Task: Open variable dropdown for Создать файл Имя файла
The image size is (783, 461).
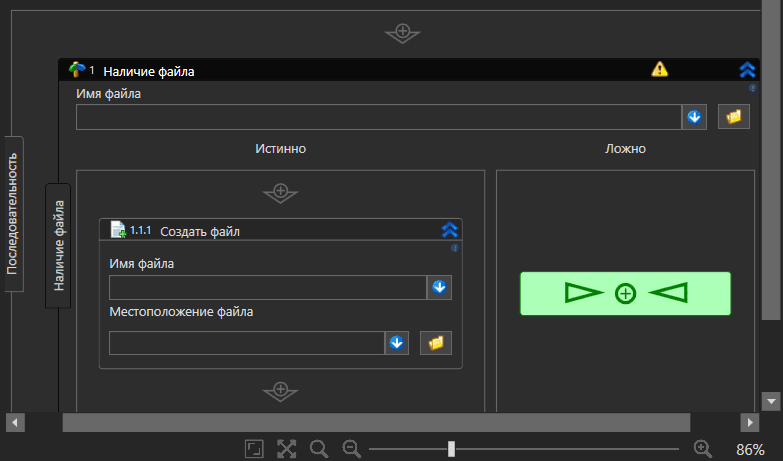Action: [439, 287]
